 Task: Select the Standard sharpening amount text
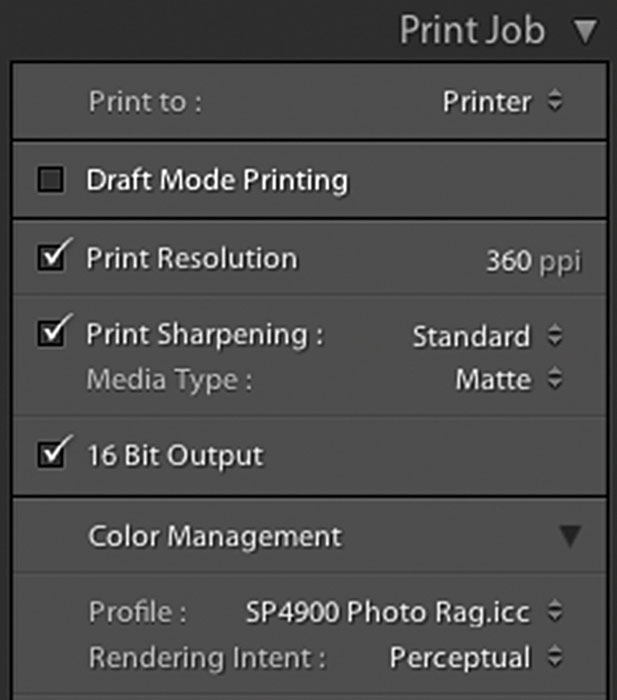pyautogui.click(x=471, y=336)
